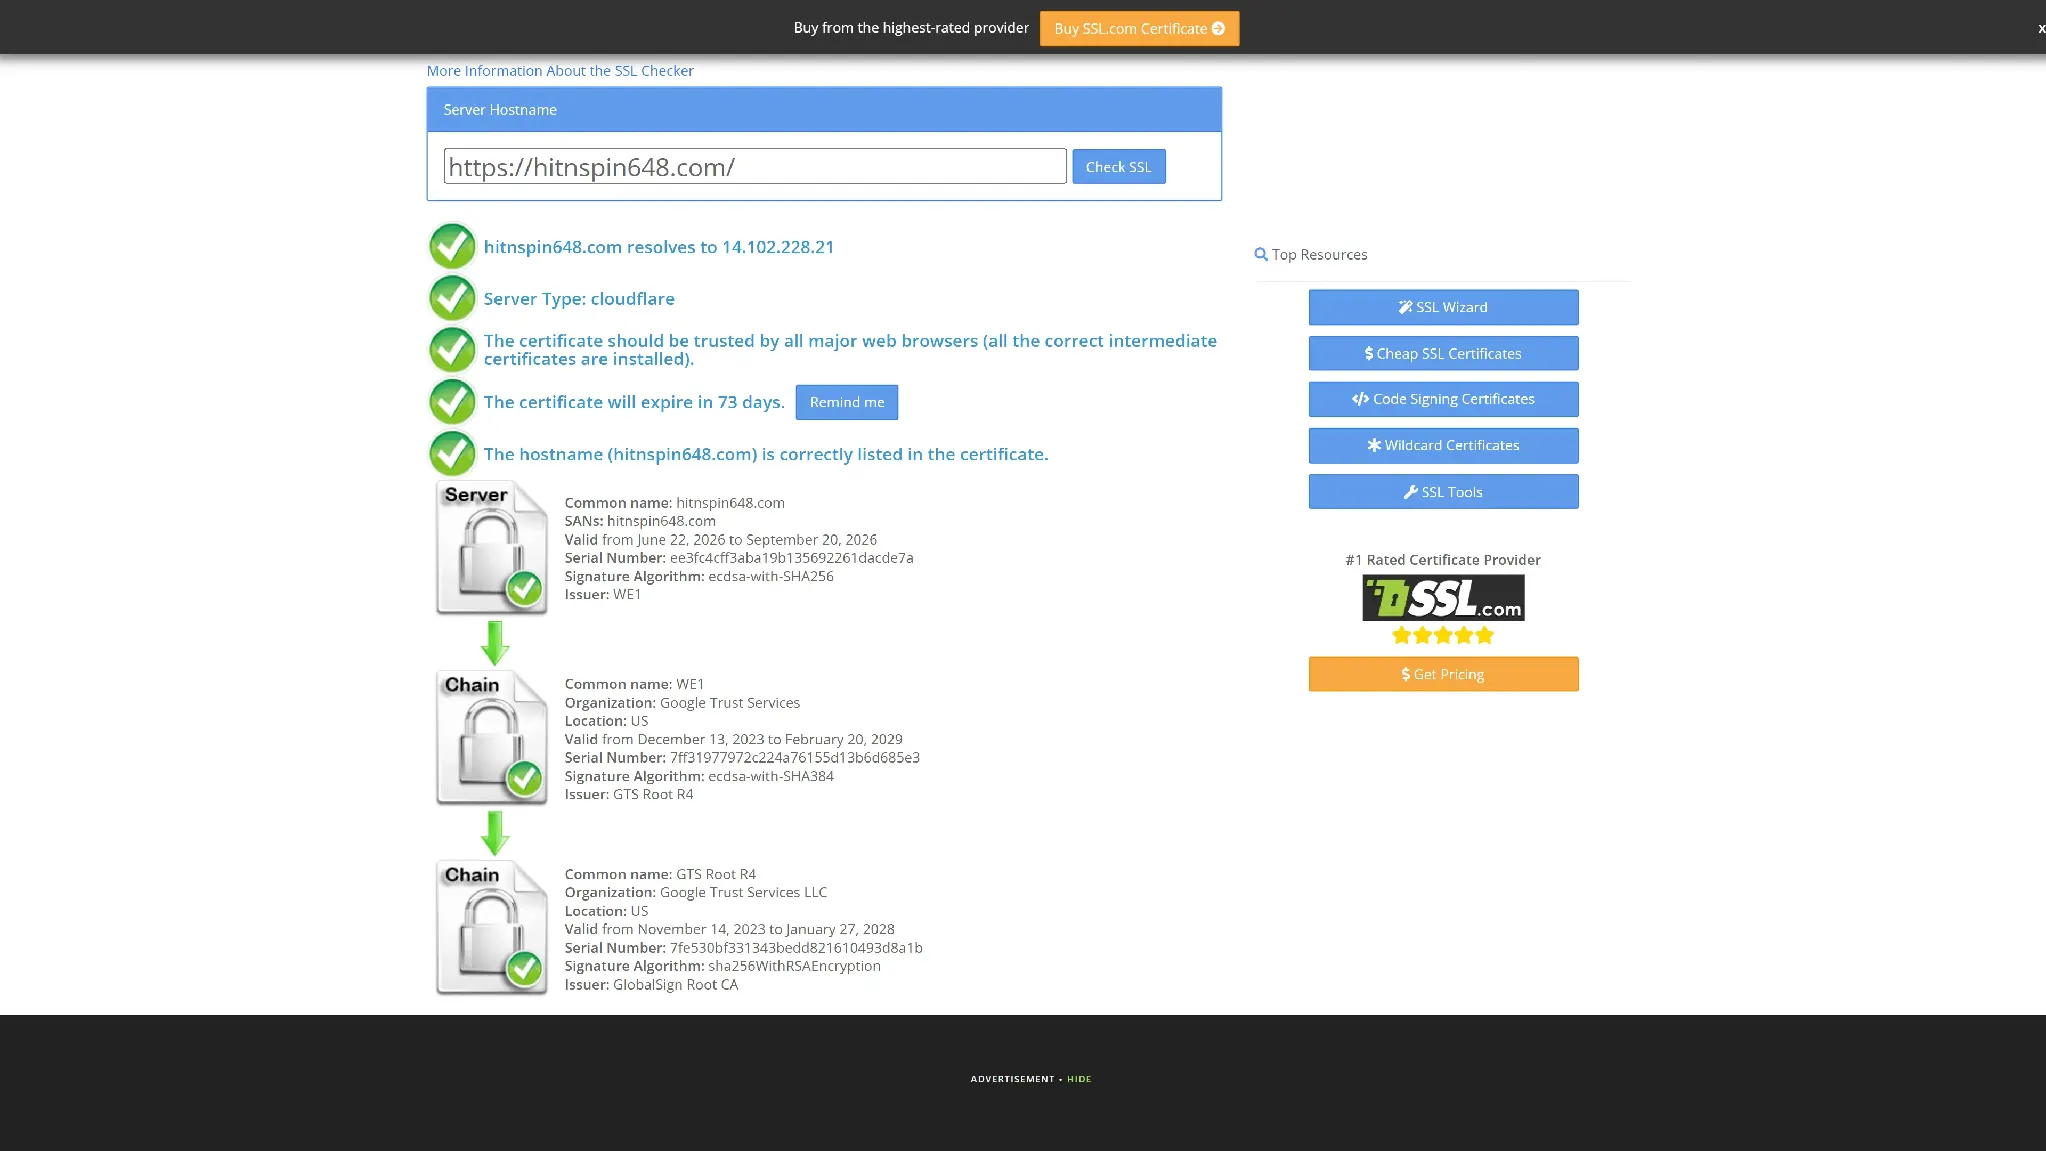Click the Organization: Google Trust Services LLC line
Viewport: 2046px width, 1151px height.
pos(696,892)
